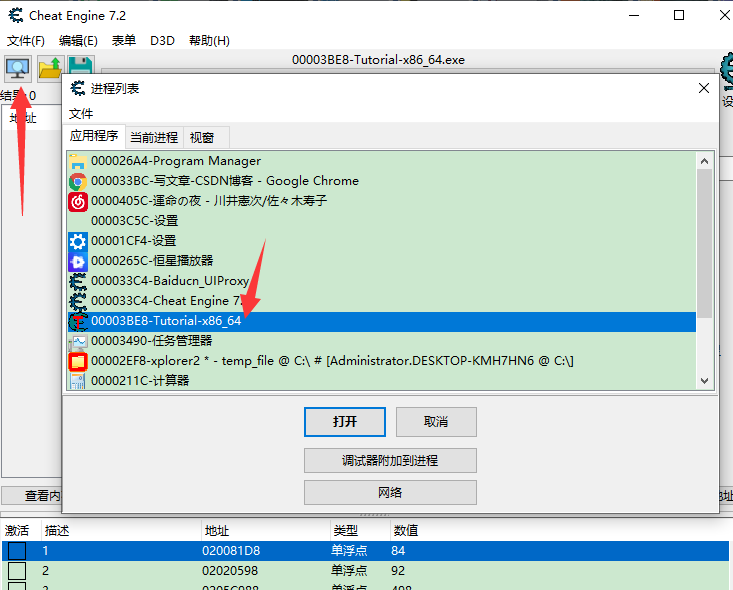Open the 文件(F) menu
This screenshot has height=590, width=733.
(26, 41)
